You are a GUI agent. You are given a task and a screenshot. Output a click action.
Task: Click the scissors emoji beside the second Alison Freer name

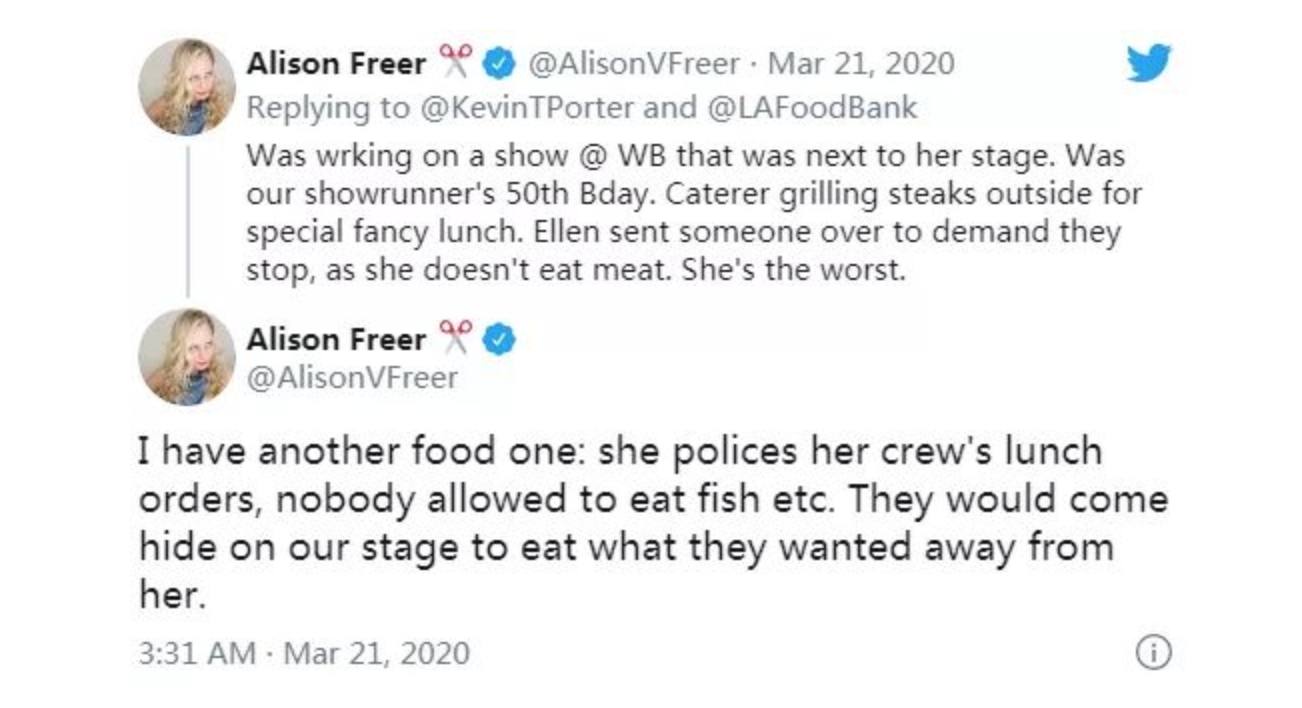pos(455,340)
